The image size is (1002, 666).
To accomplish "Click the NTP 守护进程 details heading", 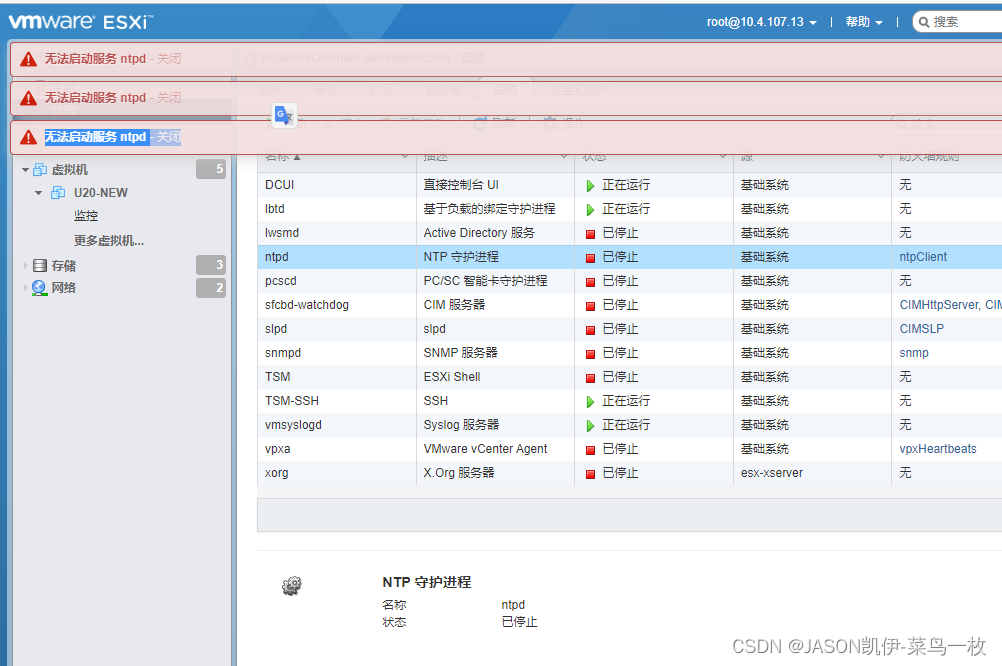I will [x=427, y=582].
